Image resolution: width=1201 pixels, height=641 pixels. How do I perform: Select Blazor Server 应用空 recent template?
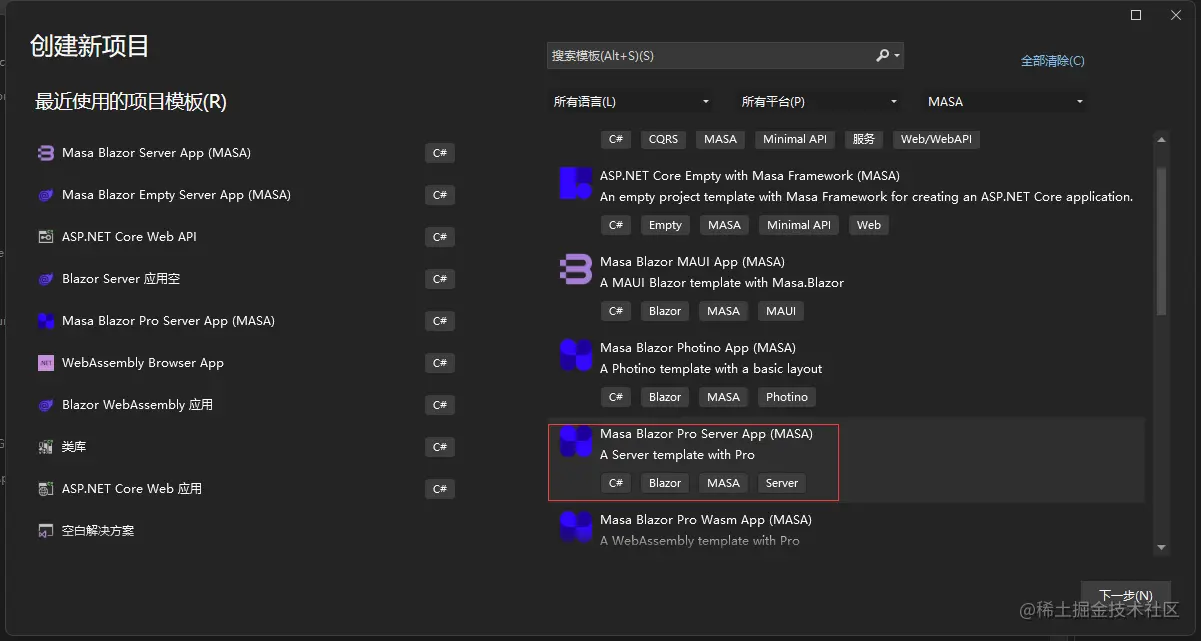point(121,279)
